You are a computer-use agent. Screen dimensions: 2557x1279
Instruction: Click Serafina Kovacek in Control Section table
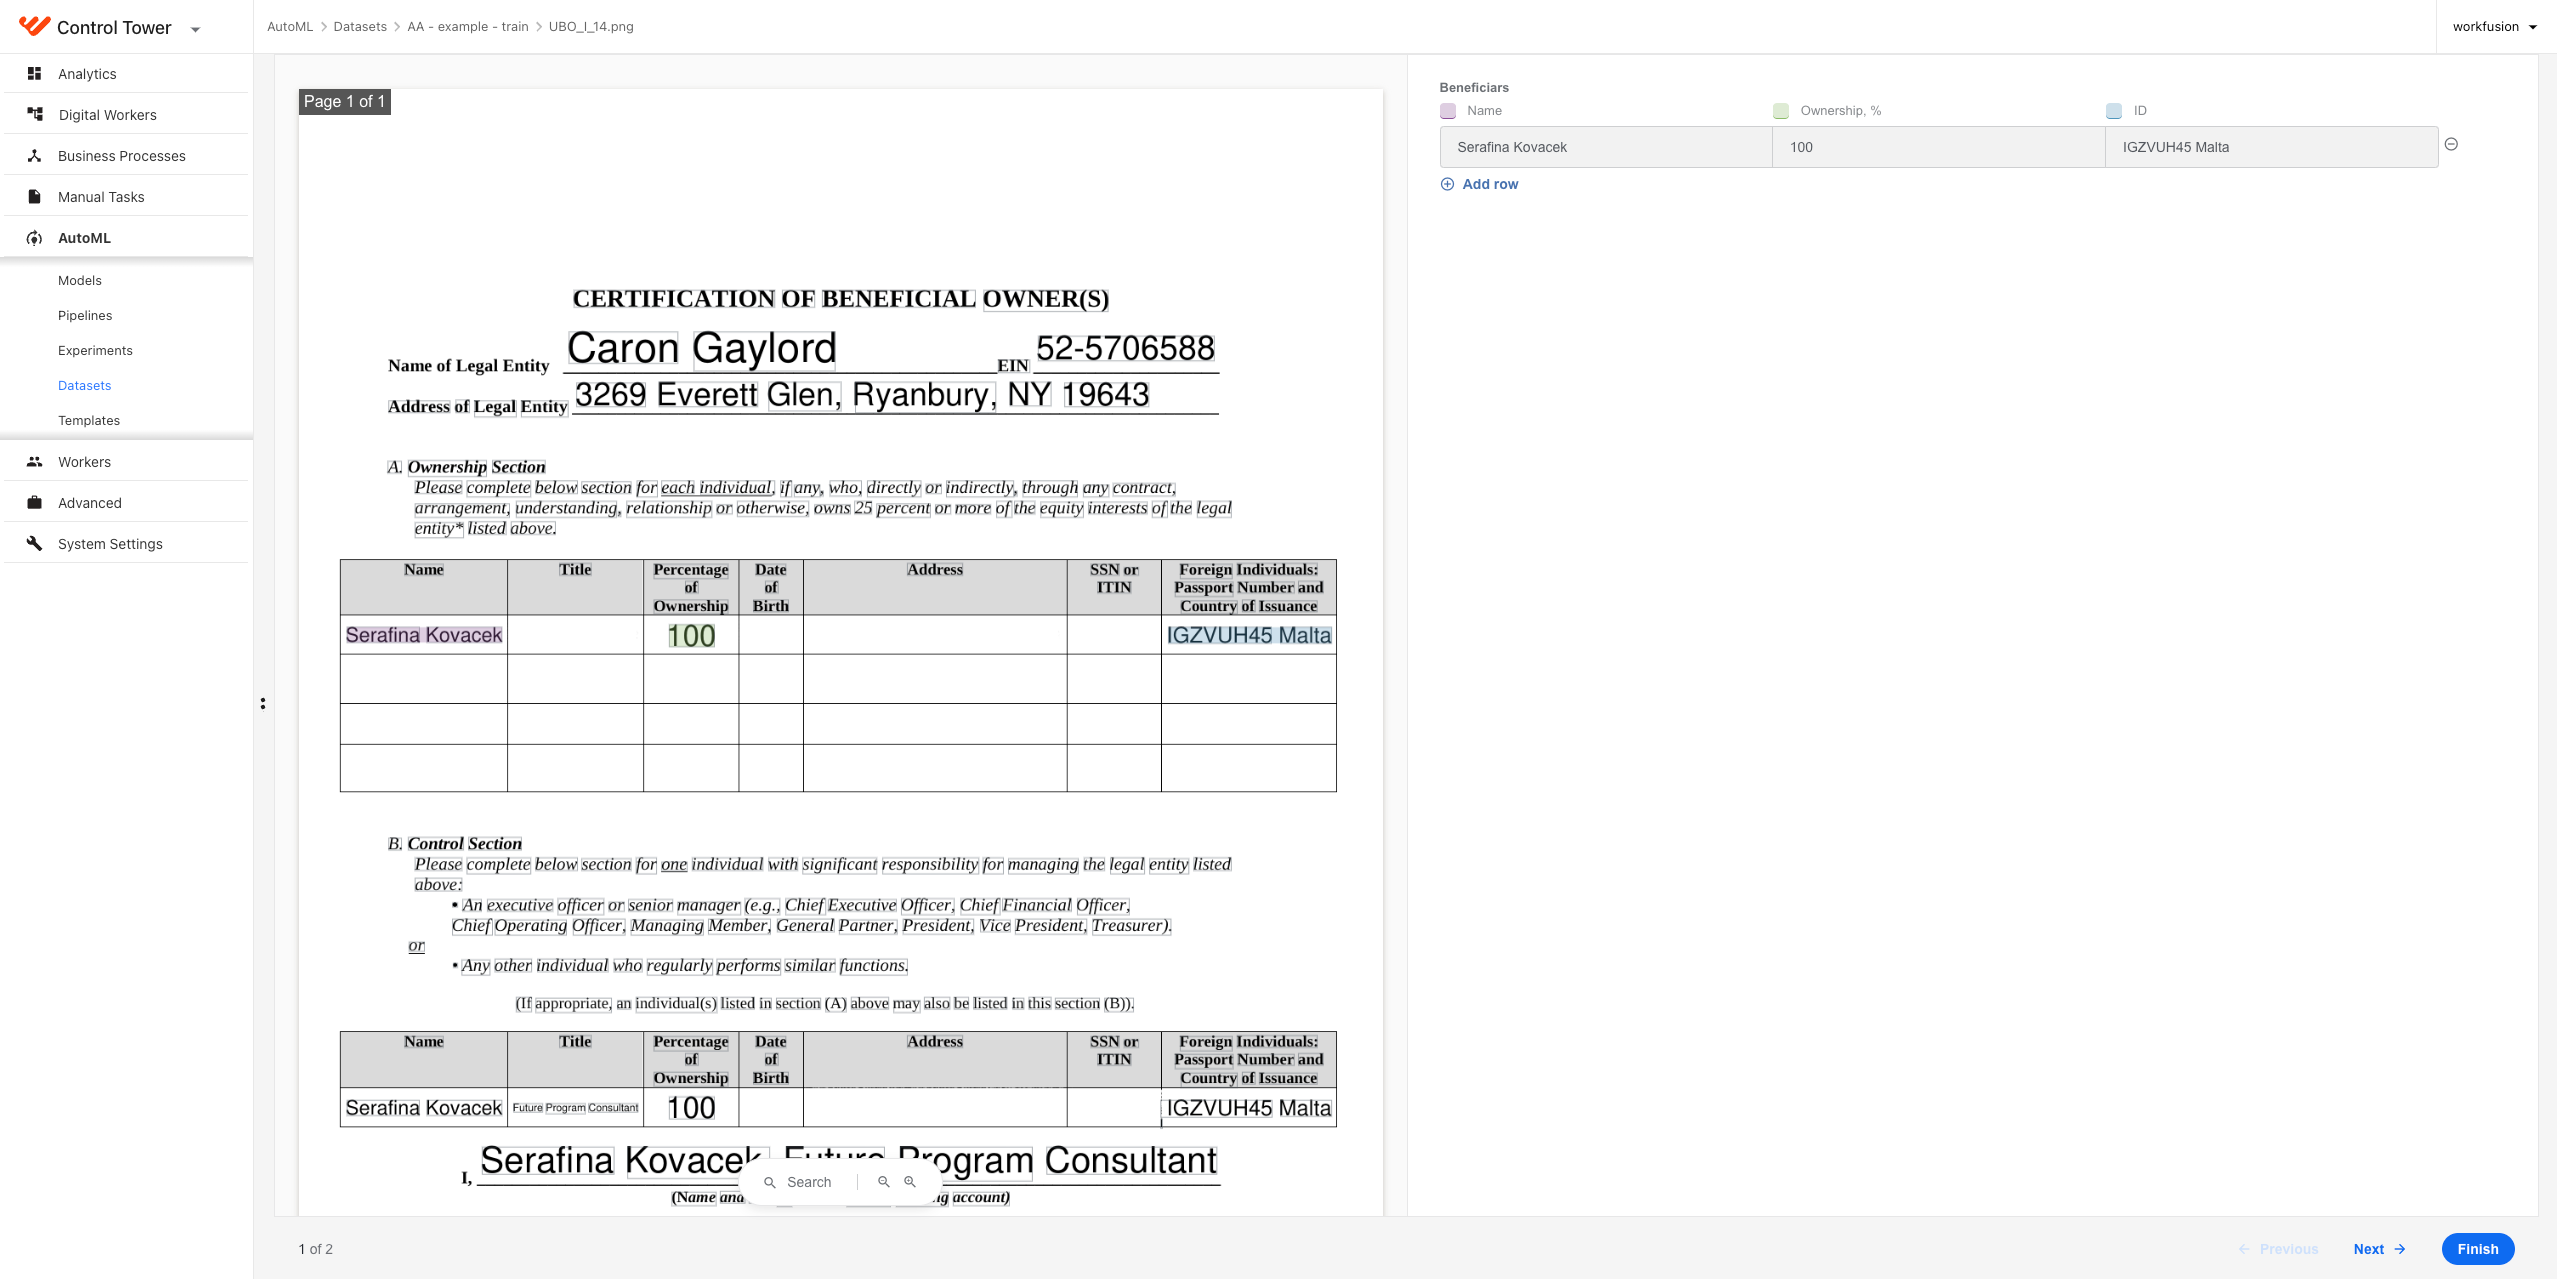424,1108
